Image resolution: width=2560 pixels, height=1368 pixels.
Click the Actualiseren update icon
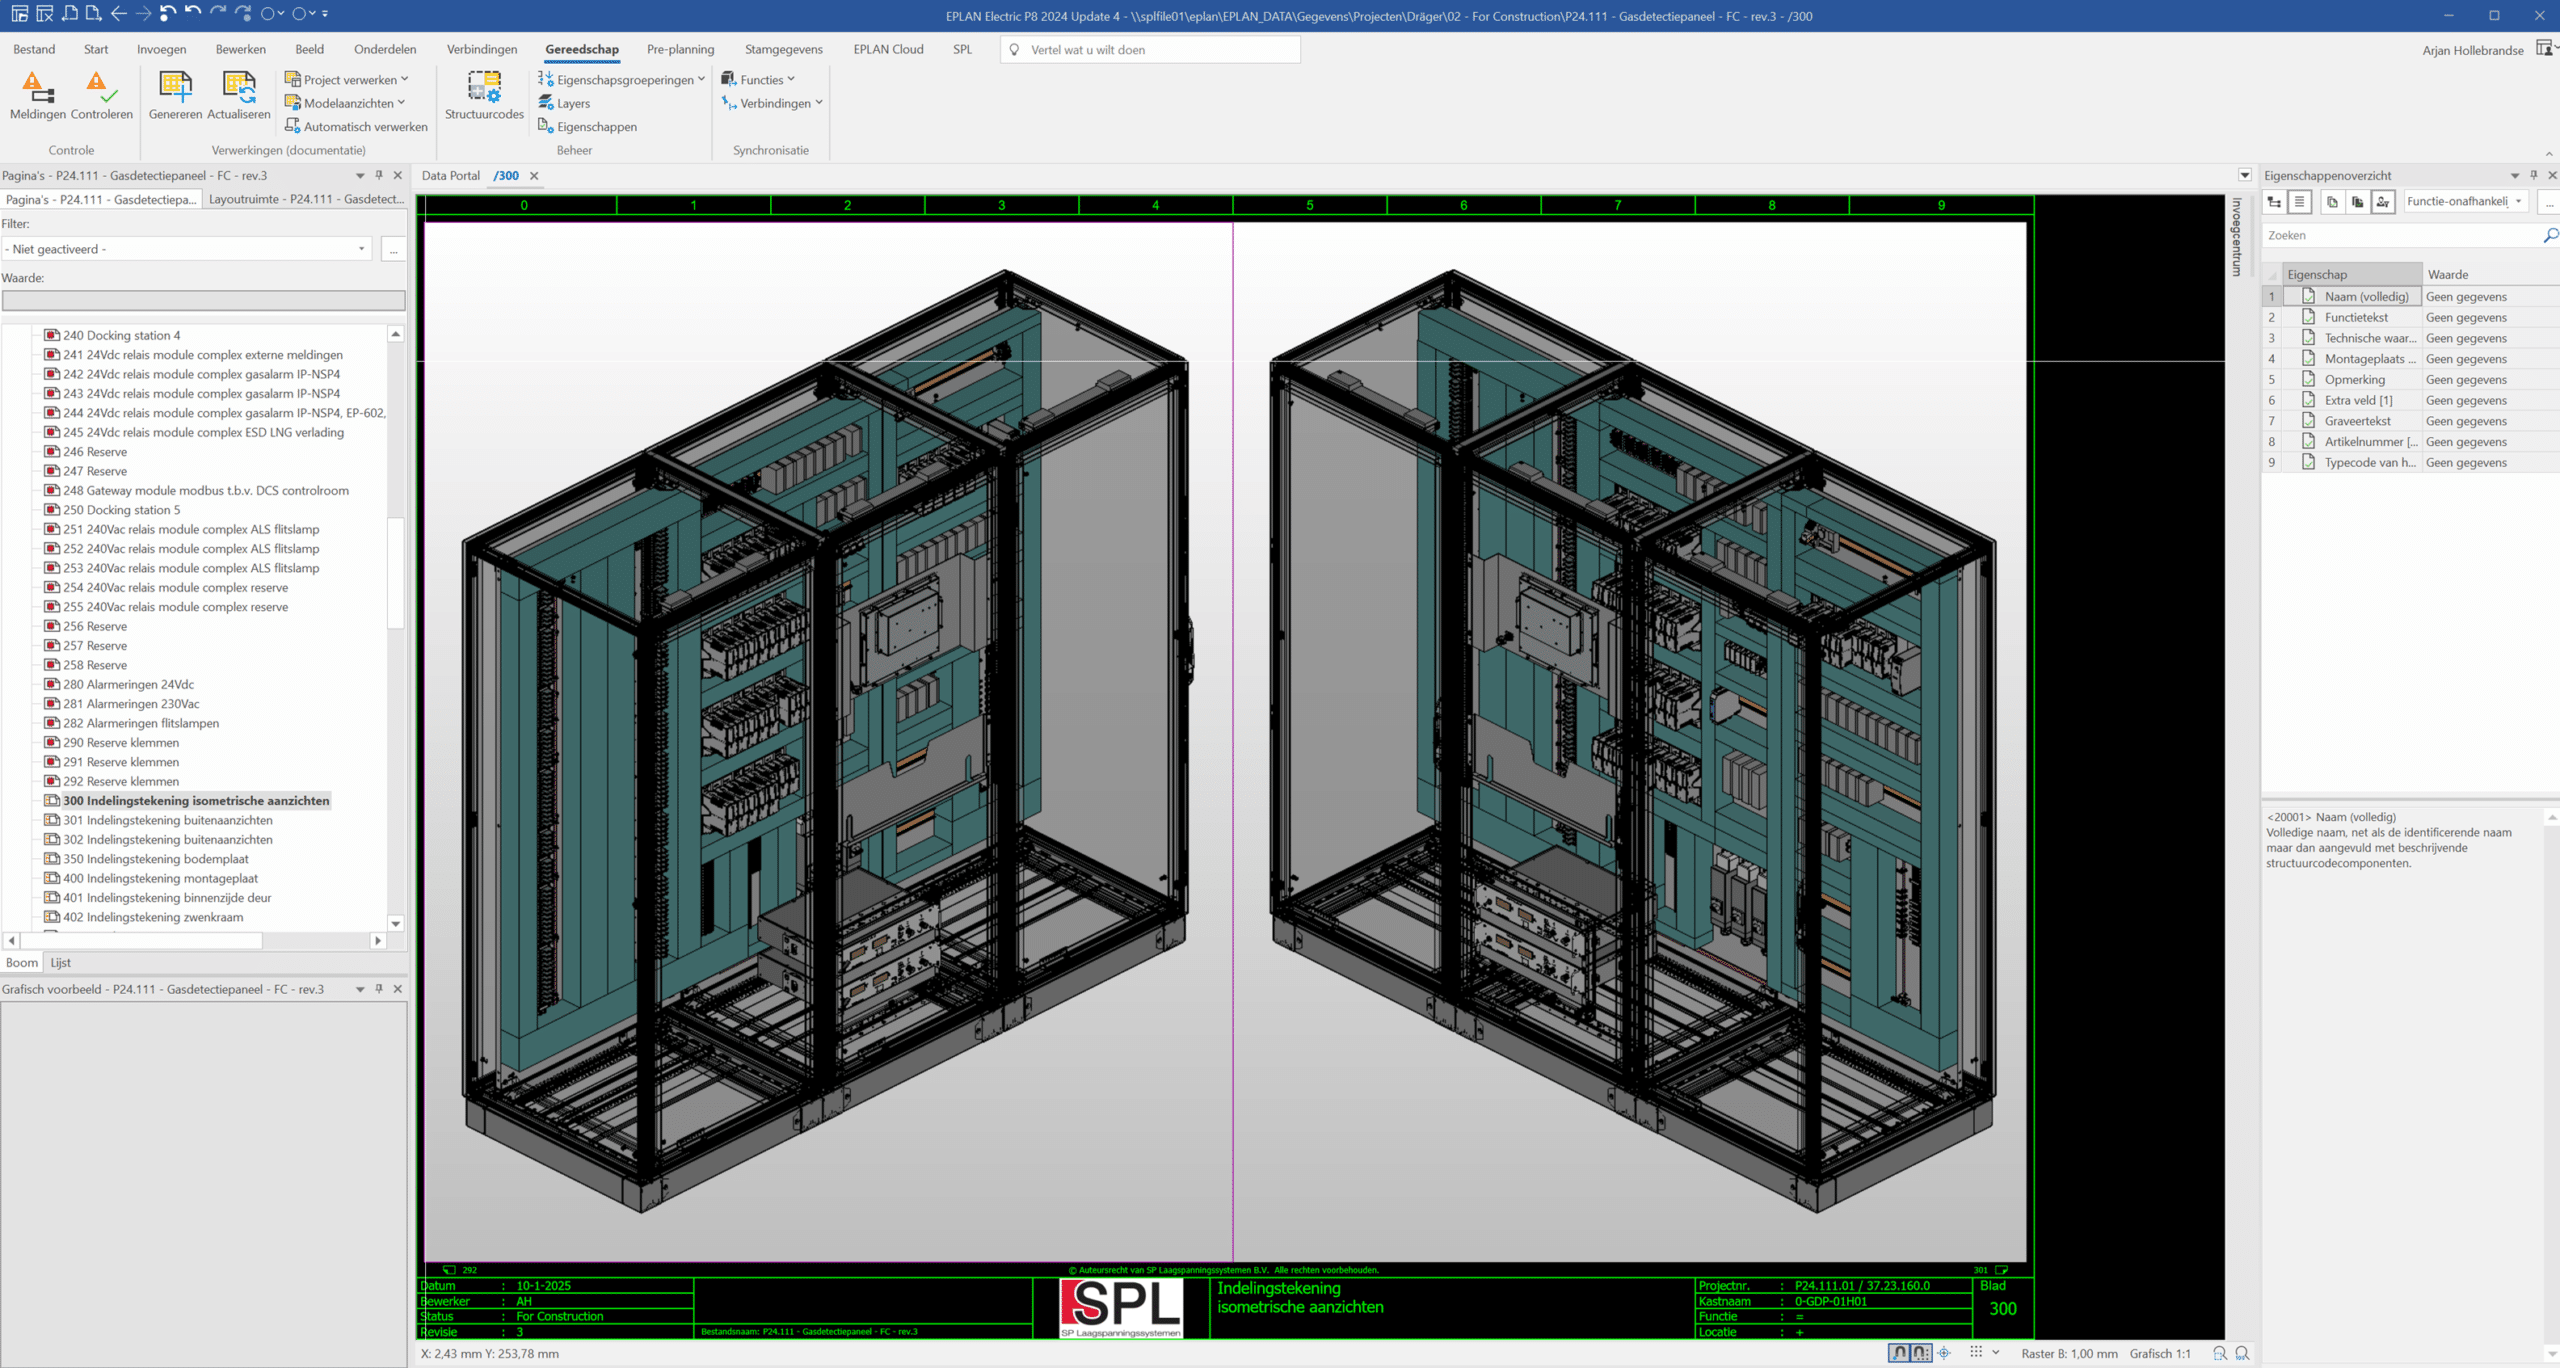(x=238, y=96)
